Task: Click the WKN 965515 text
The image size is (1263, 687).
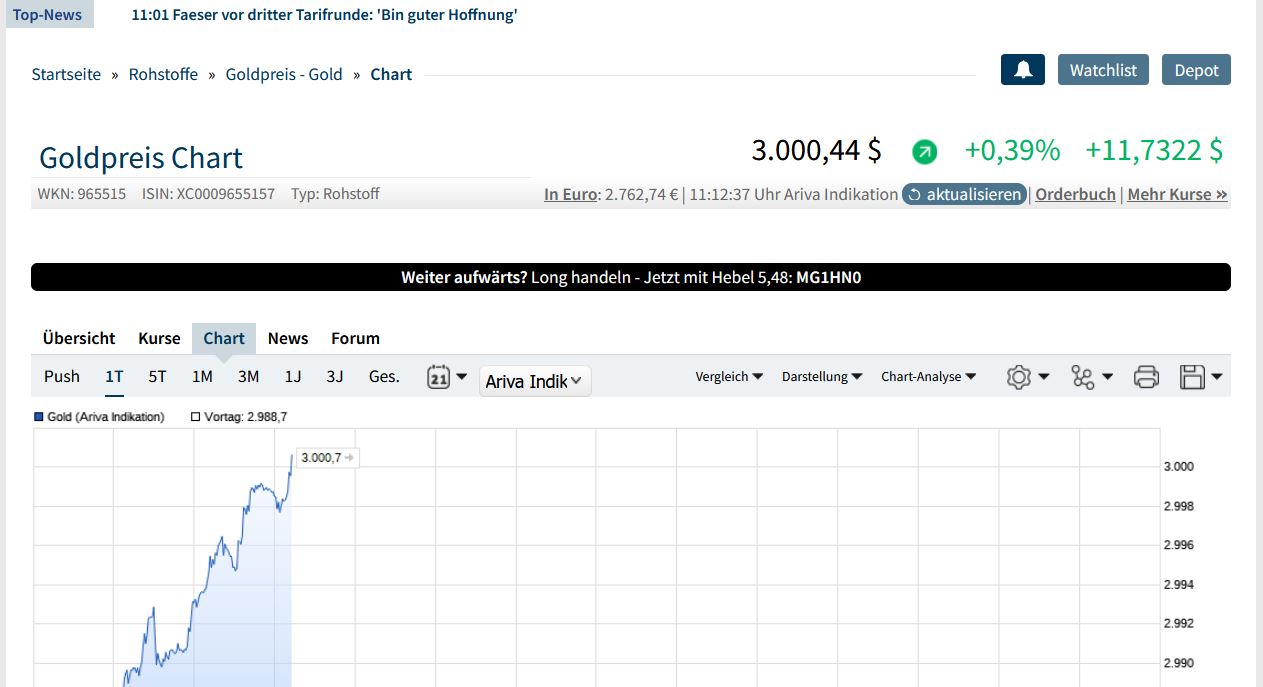Action: coord(82,194)
